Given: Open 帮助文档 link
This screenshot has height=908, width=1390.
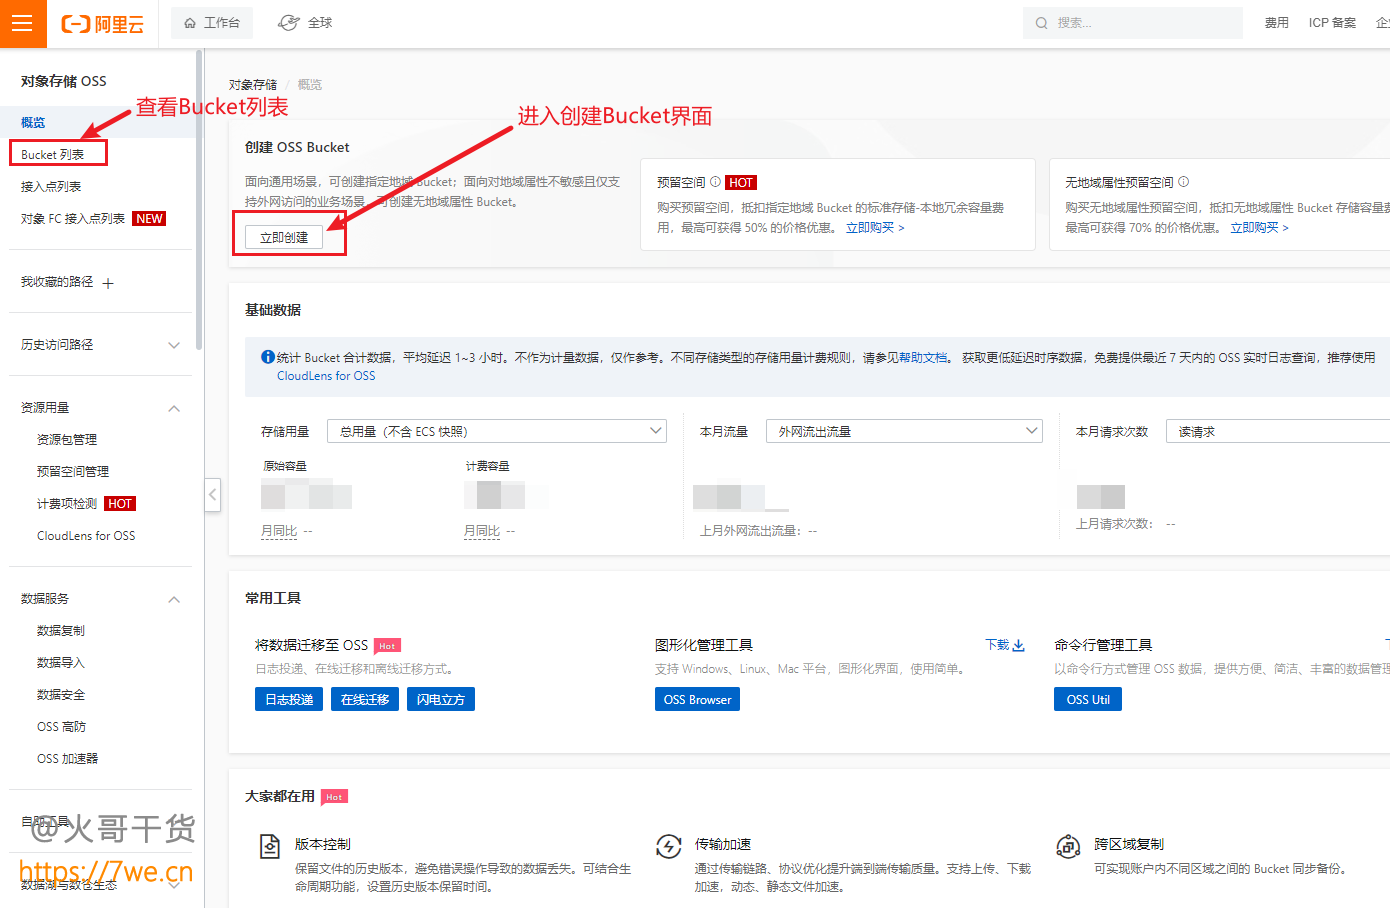Looking at the screenshot, I should click(x=923, y=357).
